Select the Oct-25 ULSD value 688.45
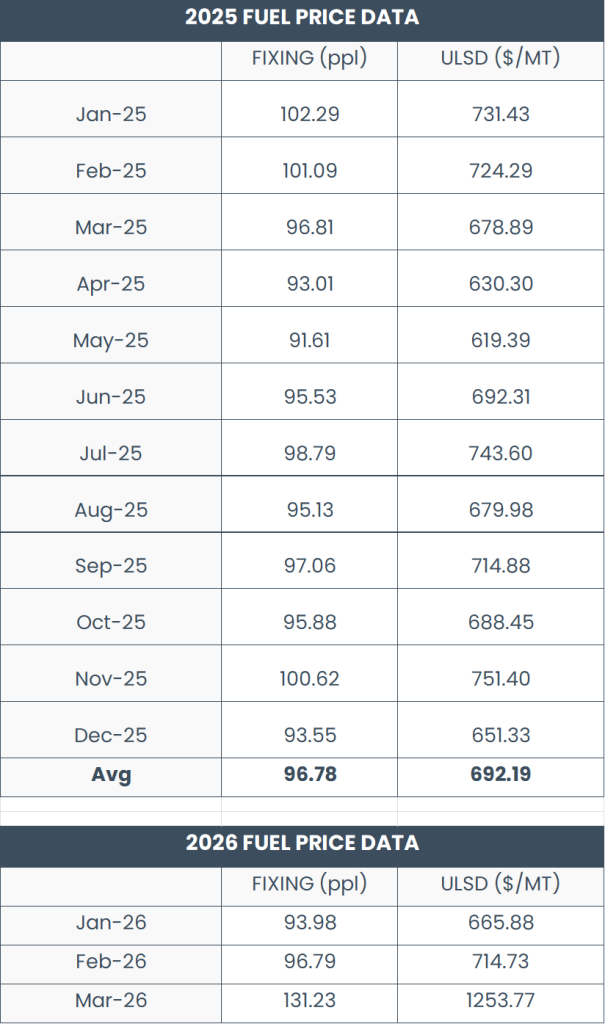 500,622
